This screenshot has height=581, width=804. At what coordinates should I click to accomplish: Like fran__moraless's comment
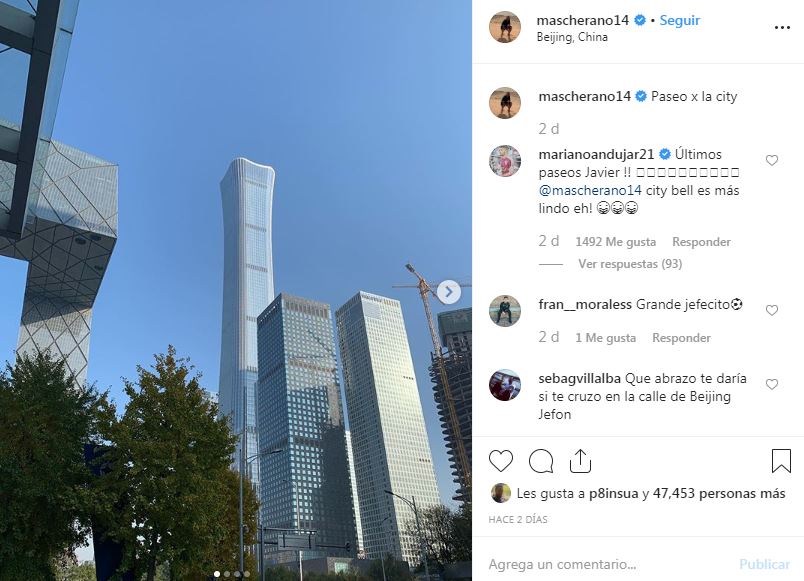click(x=772, y=310)
